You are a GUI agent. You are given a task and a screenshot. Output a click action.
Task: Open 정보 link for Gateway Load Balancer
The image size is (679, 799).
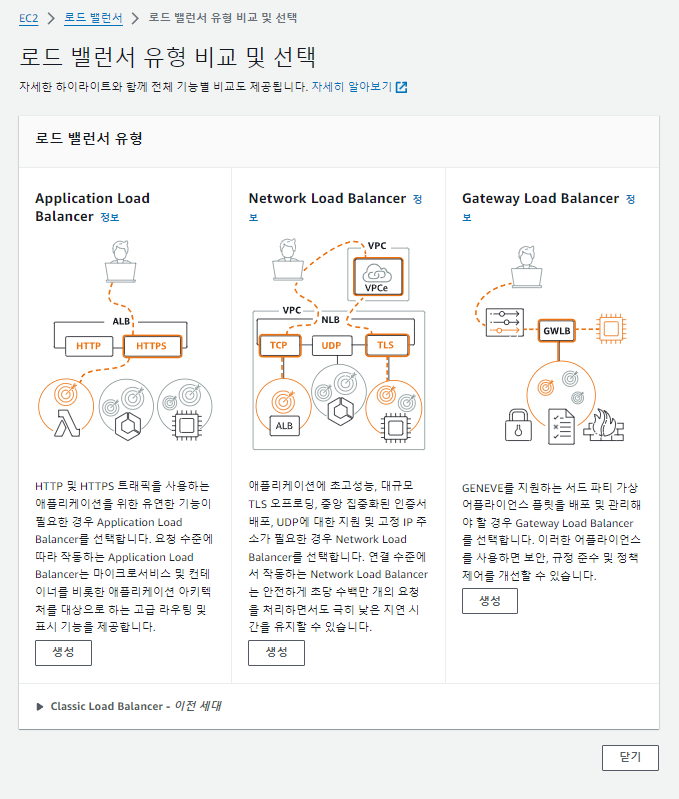pos(631,199)
